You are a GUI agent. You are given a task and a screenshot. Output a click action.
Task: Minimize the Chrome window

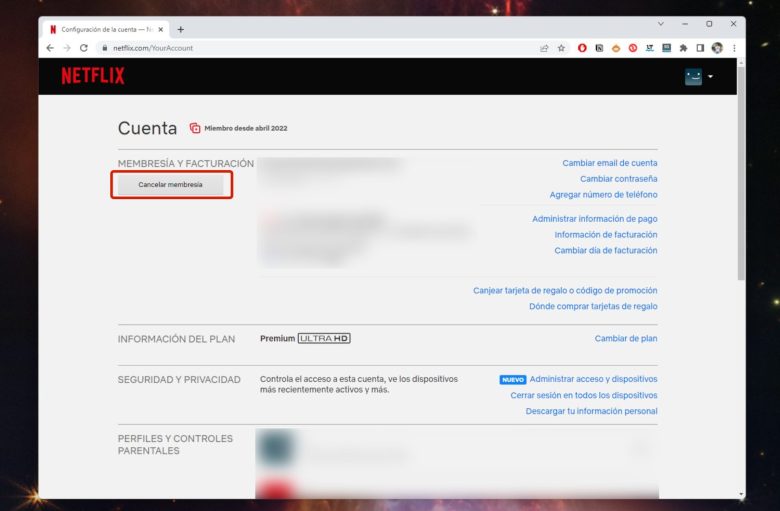coord(685,24)
